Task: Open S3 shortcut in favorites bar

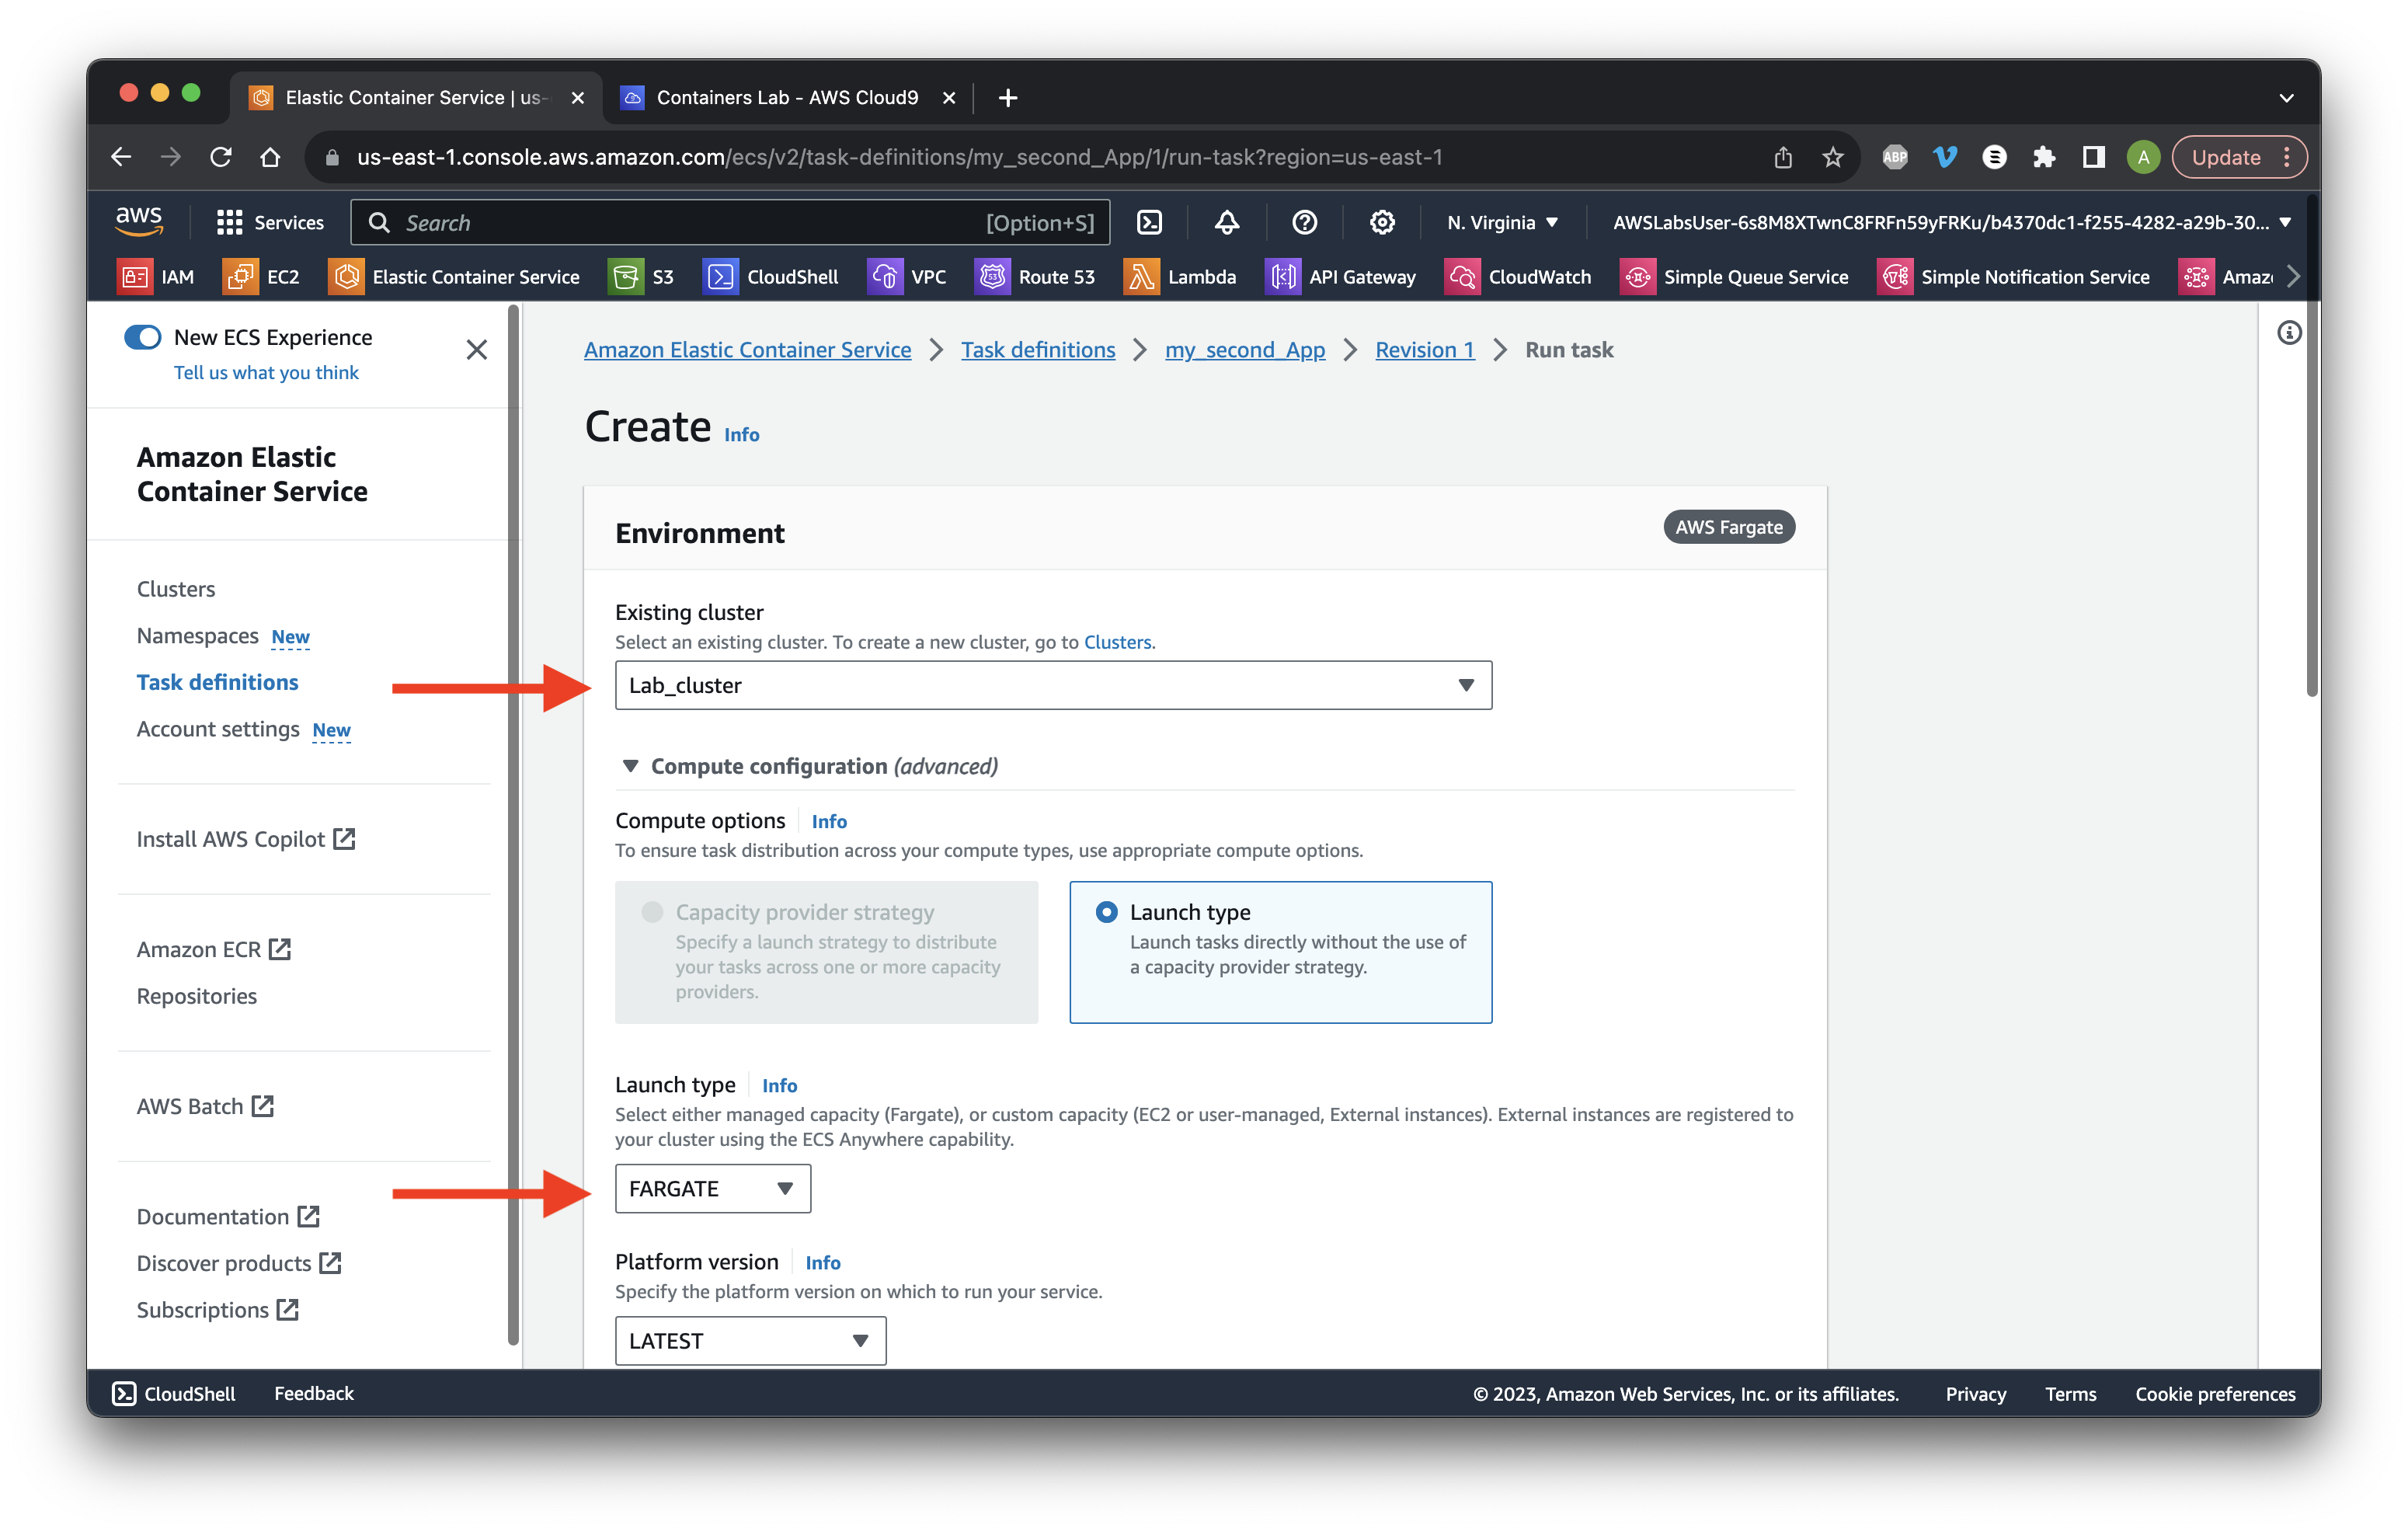Action: [x=641, y=277]
